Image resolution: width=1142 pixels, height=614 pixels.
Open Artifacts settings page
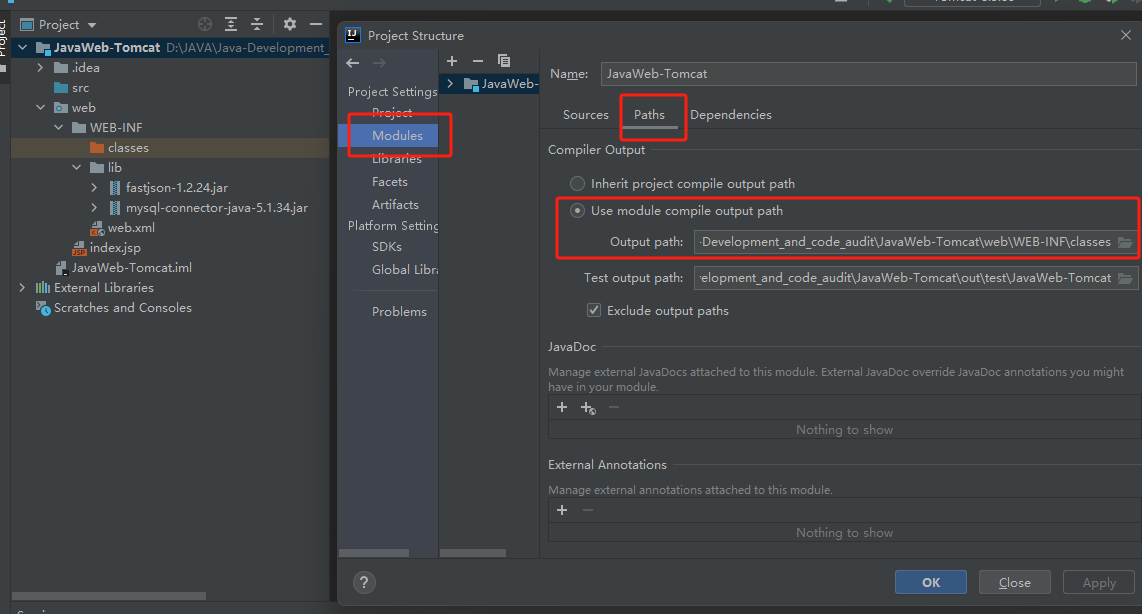[x=395, y=205]
